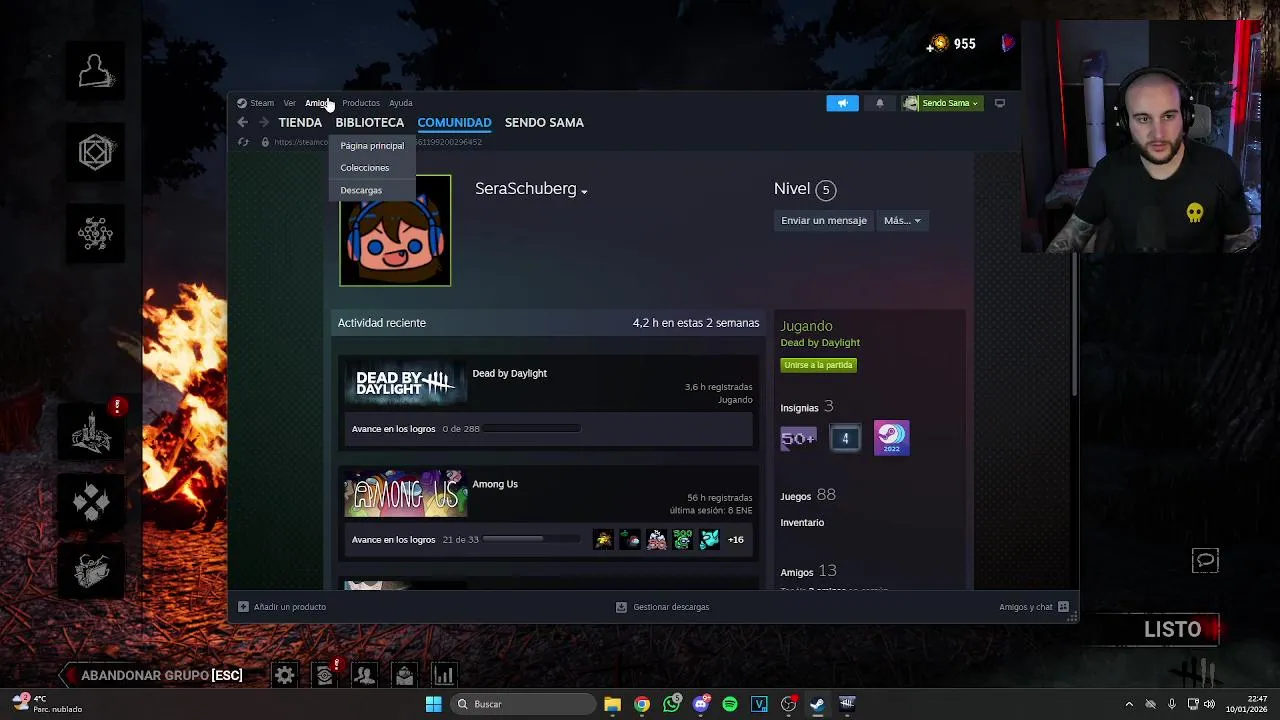Open File Explorer from the taskbar
This screenshot has height=720, width=1280.
(x=612, y=705)
